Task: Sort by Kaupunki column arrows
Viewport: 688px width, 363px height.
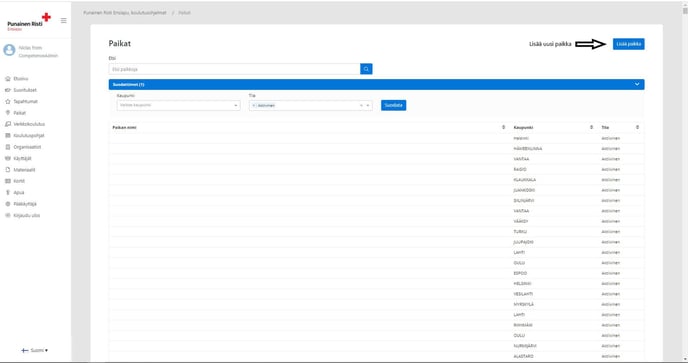Action: (591, 127)
